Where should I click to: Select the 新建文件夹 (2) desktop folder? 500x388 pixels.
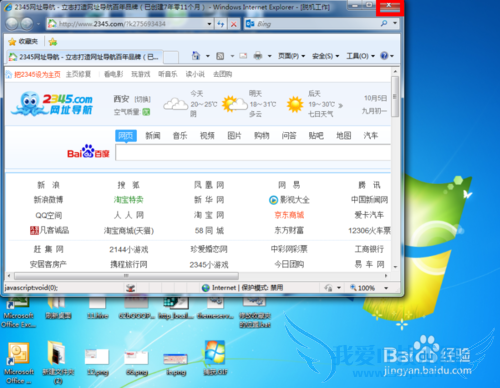[x=58, y=363]
